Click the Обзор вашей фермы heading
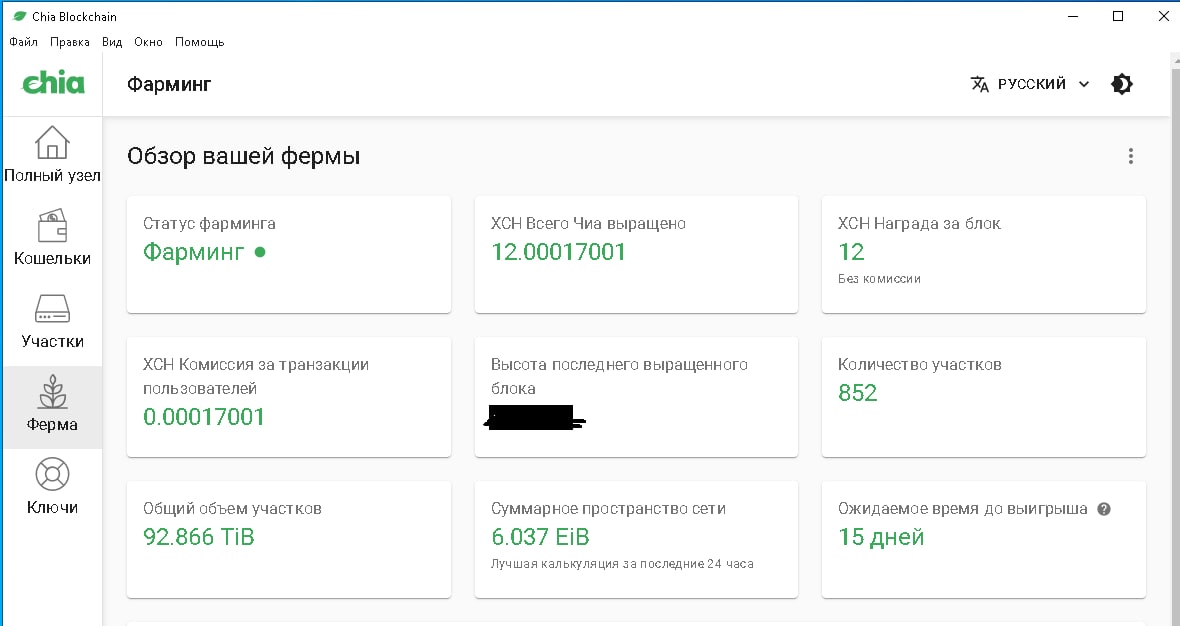 coord(243,156)
